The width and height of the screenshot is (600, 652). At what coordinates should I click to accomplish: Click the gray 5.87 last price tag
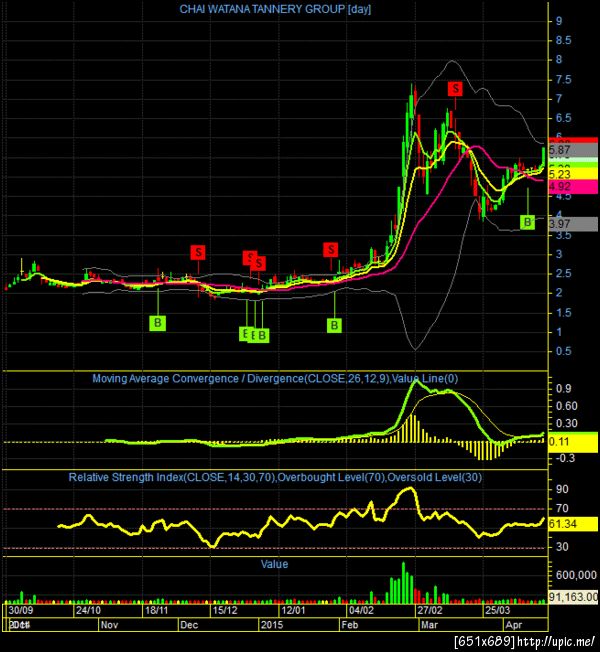click(573, 150)
